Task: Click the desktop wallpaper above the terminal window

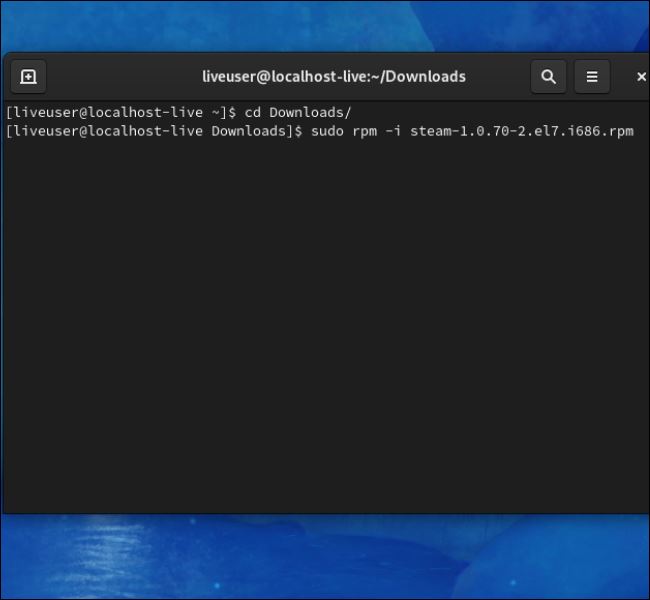Action: pyautogui.click(x=325, y=26)
